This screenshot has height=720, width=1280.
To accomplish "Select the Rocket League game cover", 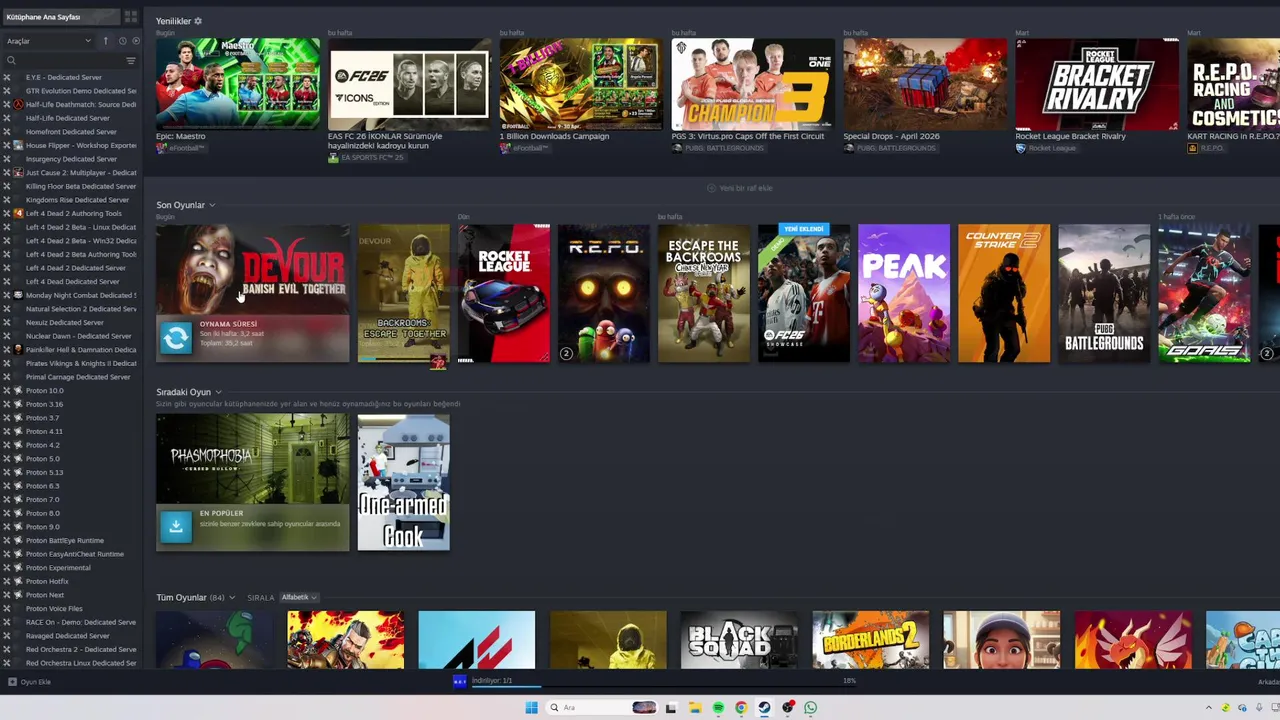I will (x=504, y=293).
